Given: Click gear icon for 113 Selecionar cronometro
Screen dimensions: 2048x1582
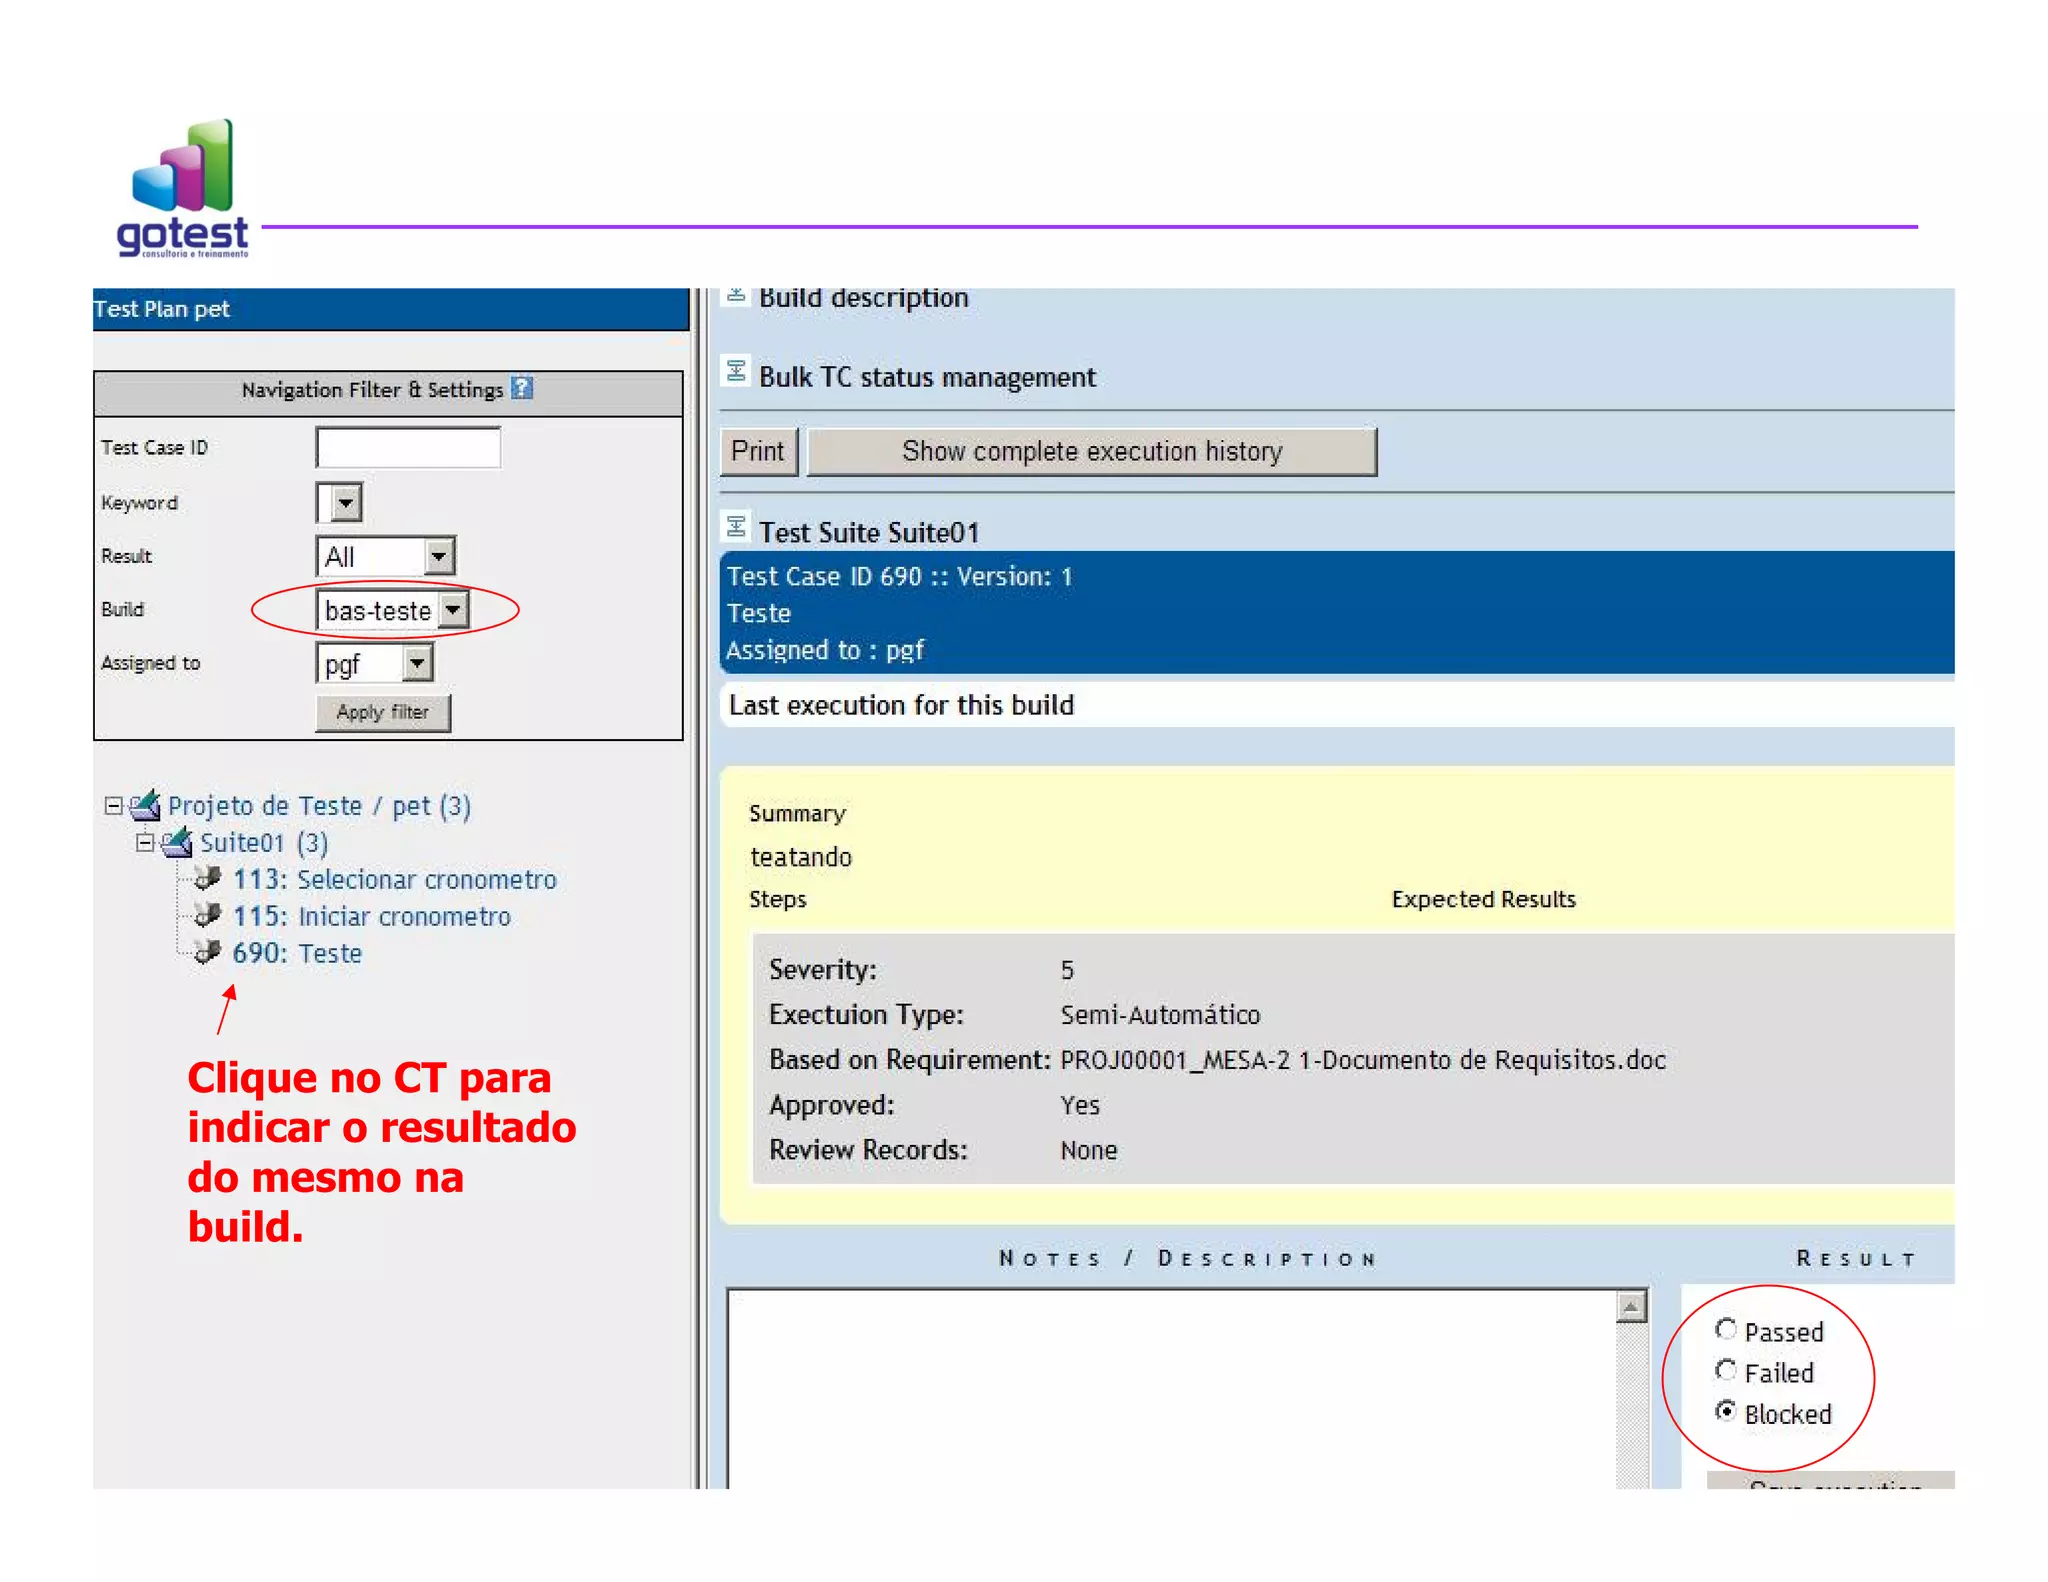Looking at the screenshot, I should (x=208, y=878).
